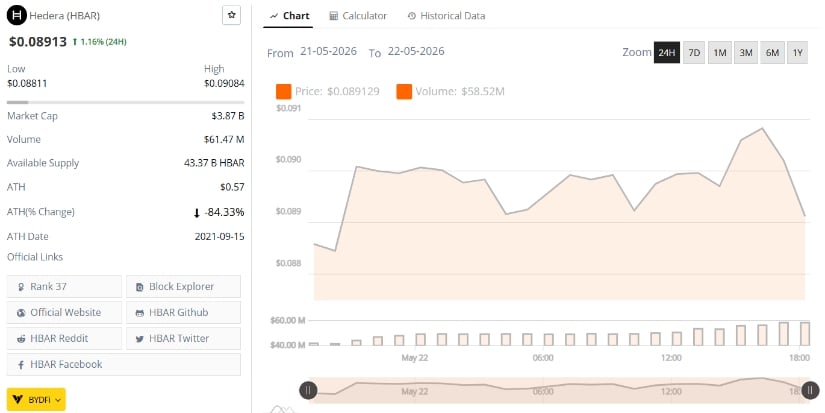Select the 1M zoom range
Viewport: 825px width, 413px height.
720,53
